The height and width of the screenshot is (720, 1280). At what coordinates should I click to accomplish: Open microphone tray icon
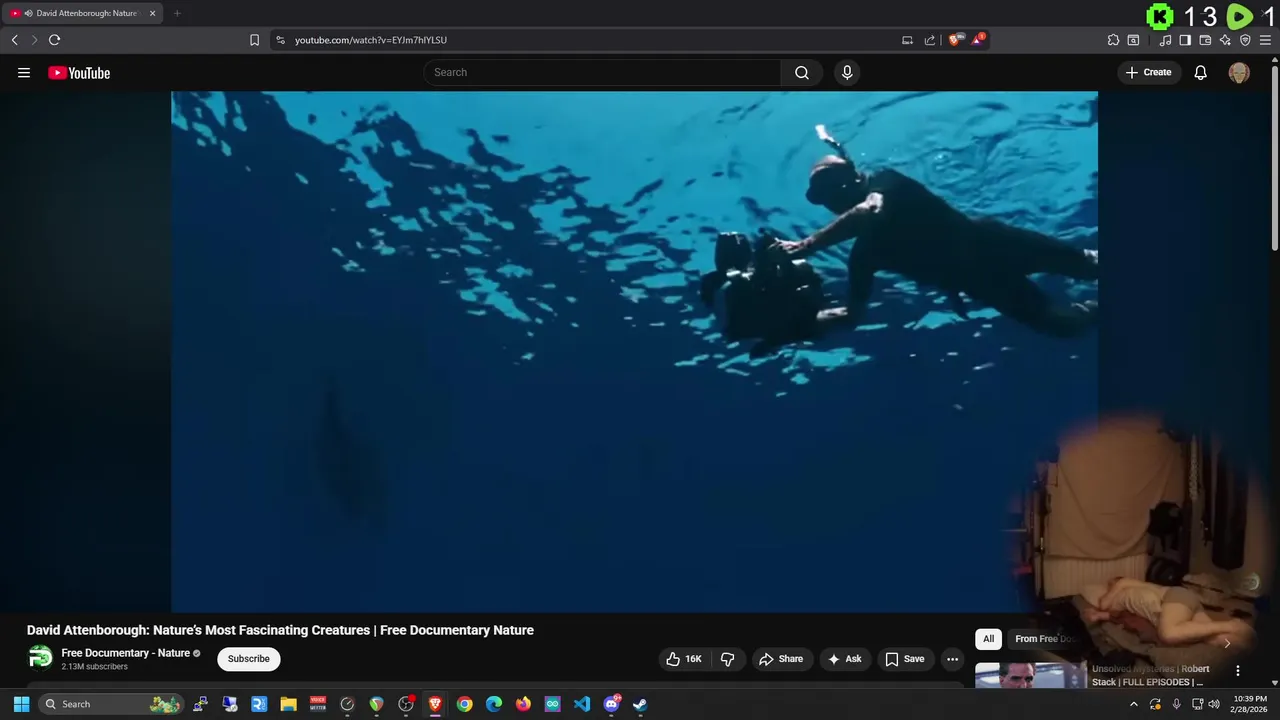click(x=1176, y=704)
